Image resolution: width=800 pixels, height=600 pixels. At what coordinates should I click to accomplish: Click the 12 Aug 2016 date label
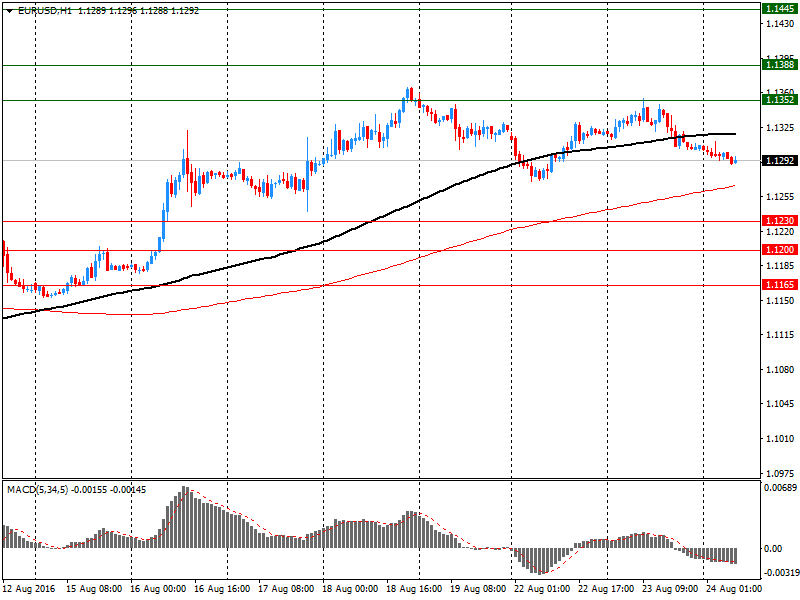[29, 589]
